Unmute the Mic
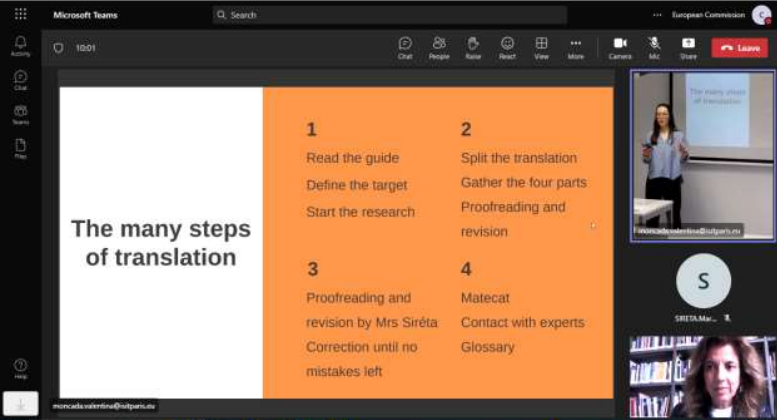The height and width of the screenshot is (420, 777). click(654, 46)
